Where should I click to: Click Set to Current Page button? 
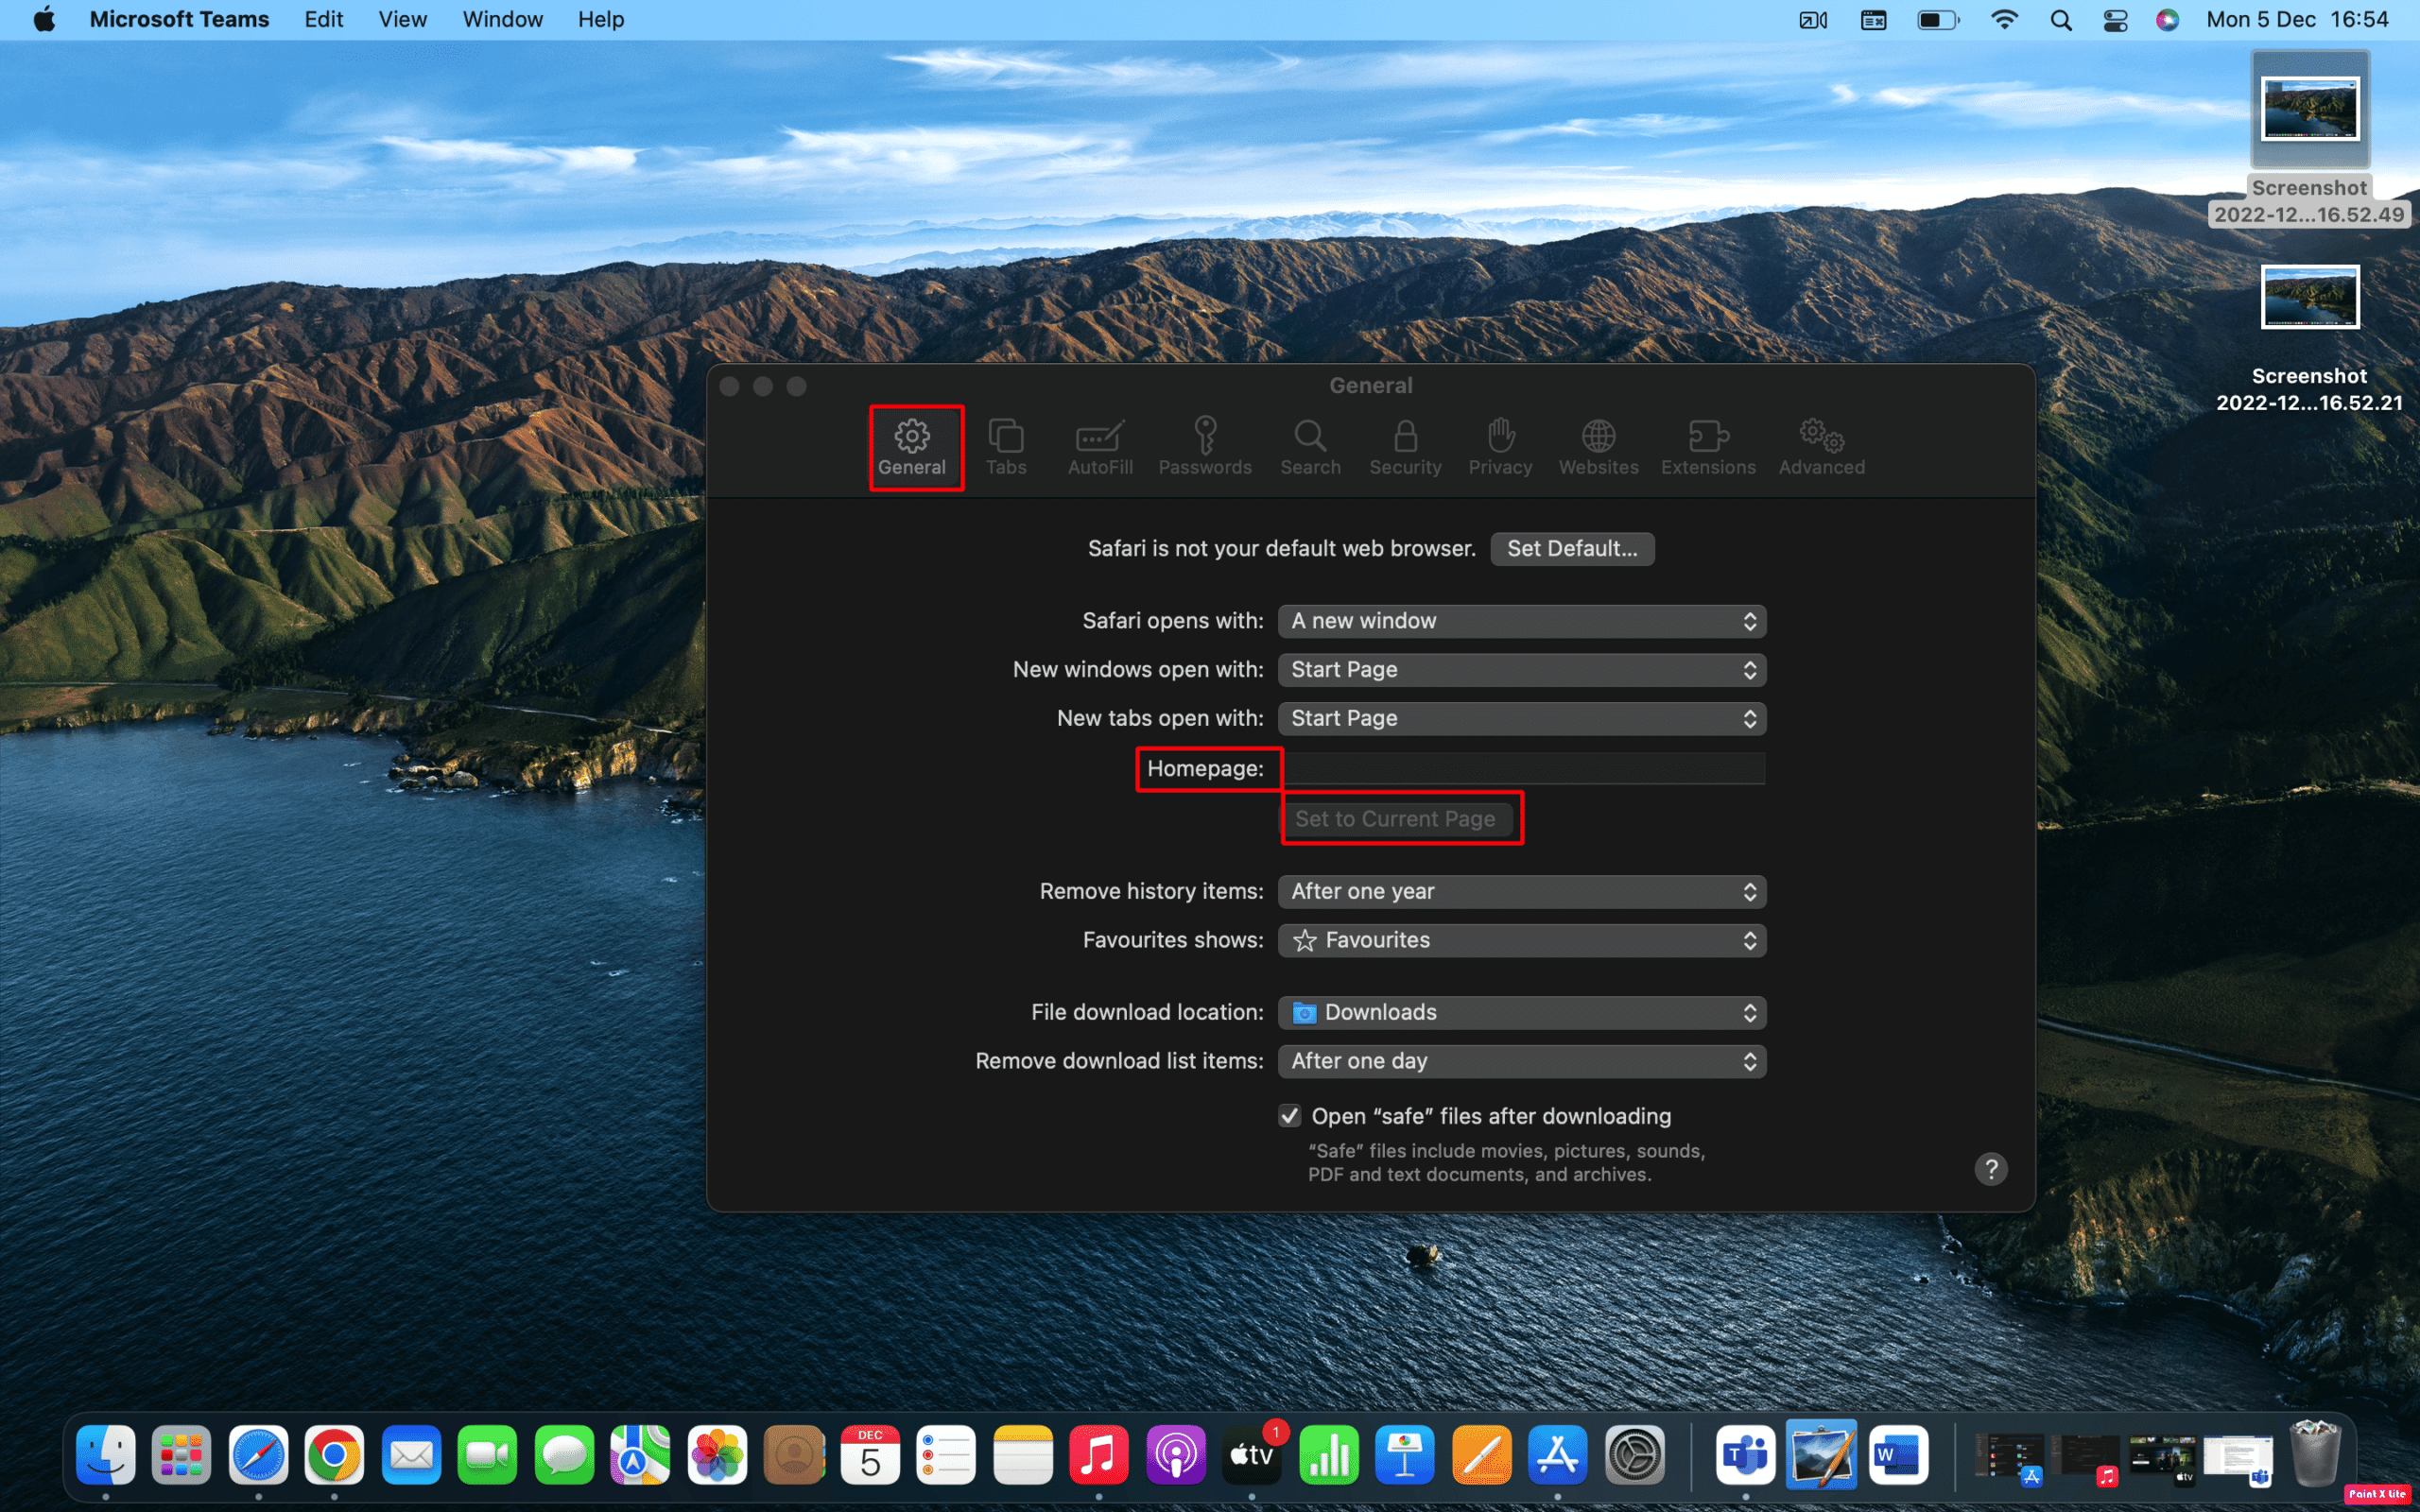1395,818
